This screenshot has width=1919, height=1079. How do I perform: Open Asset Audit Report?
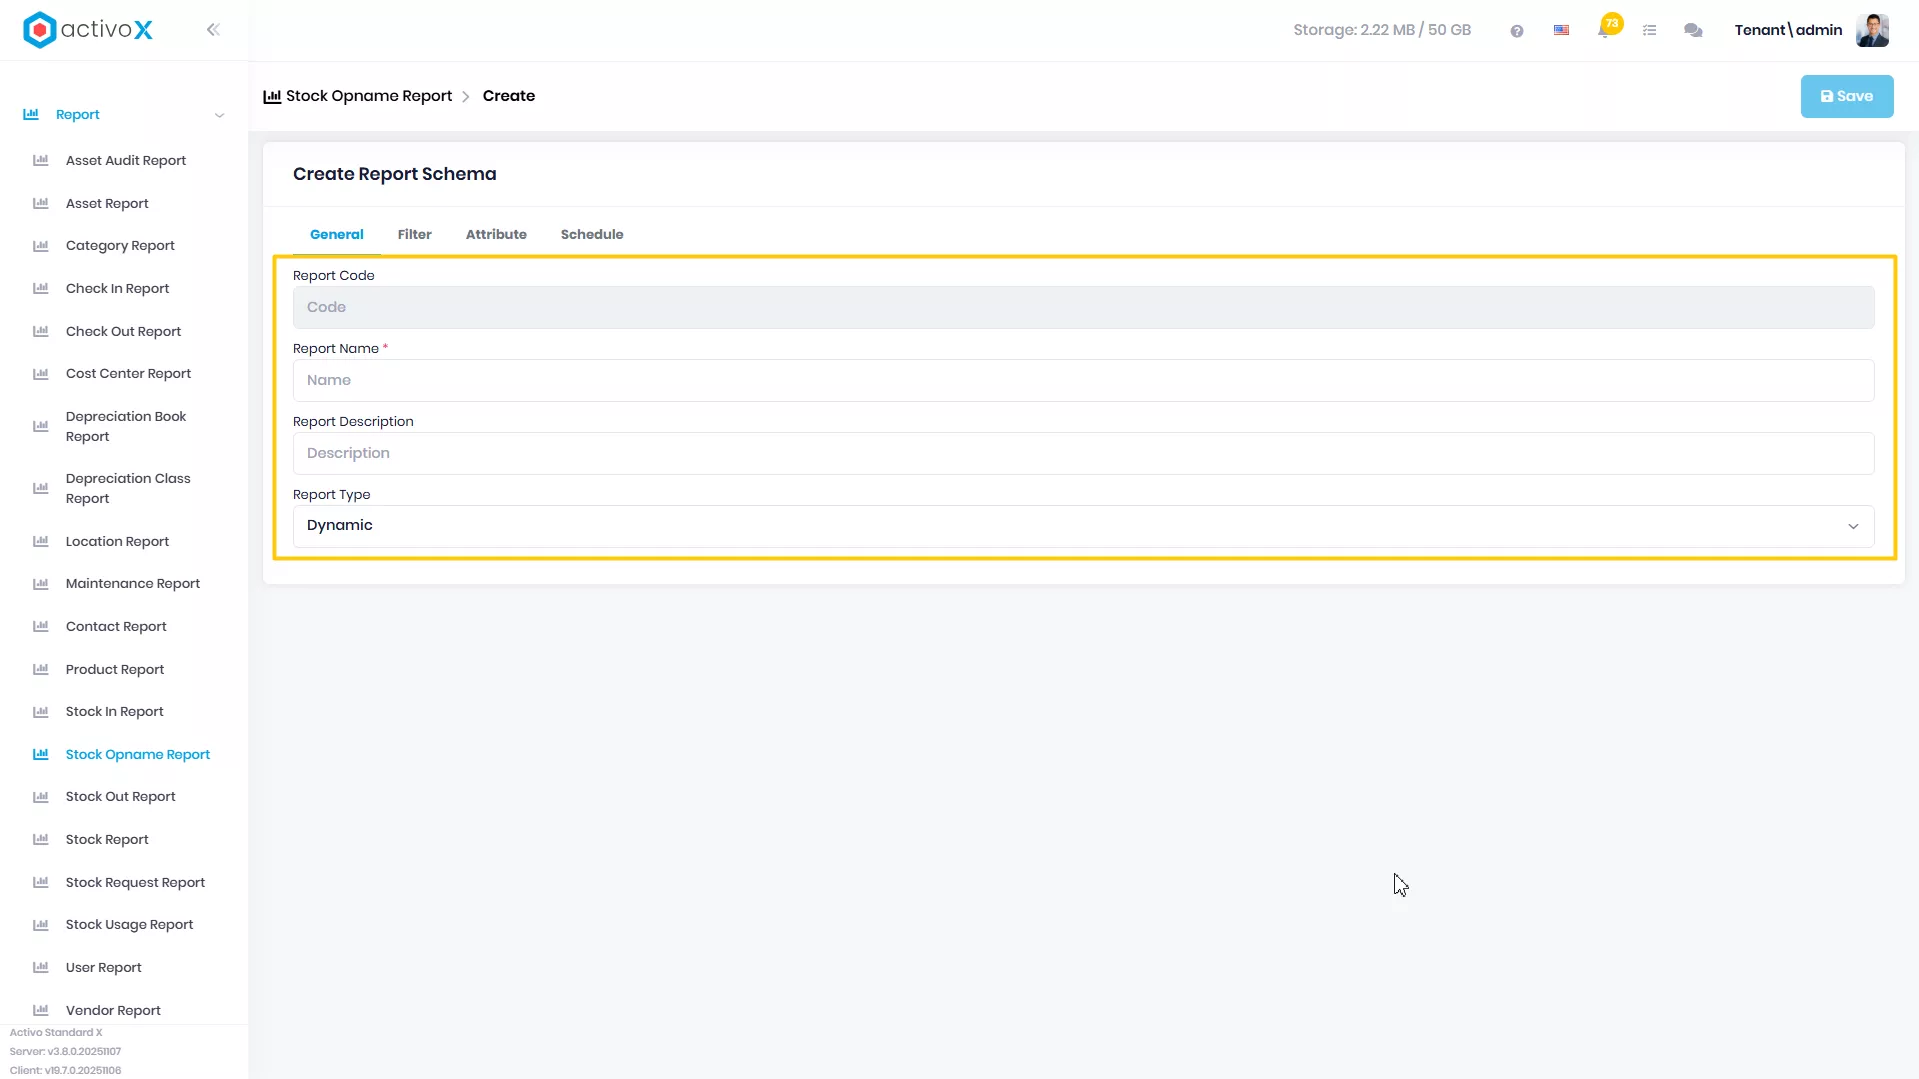(x=126, y=160)
